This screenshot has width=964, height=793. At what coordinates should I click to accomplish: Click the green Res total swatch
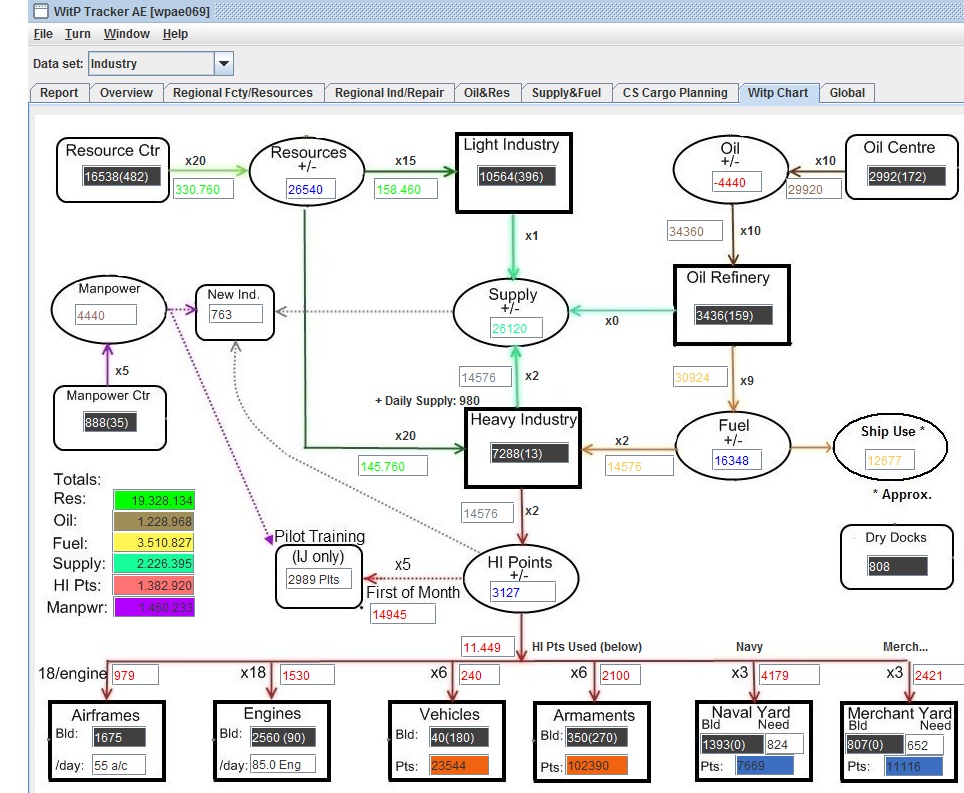coord(154,500)
